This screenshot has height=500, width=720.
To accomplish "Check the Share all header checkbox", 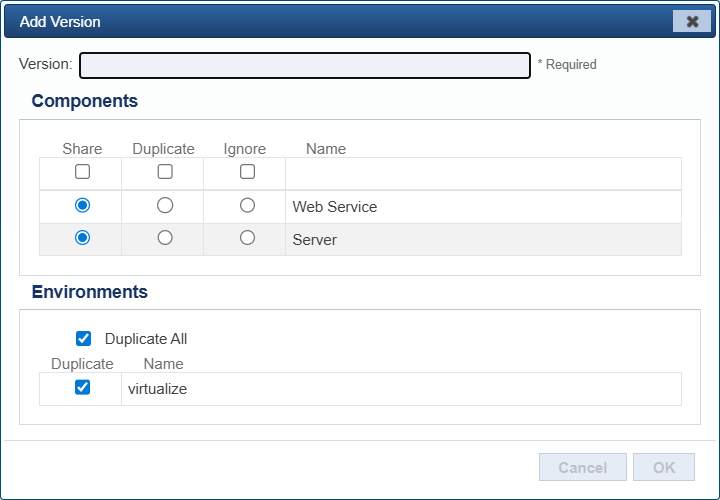I will (x=83, y=172).
